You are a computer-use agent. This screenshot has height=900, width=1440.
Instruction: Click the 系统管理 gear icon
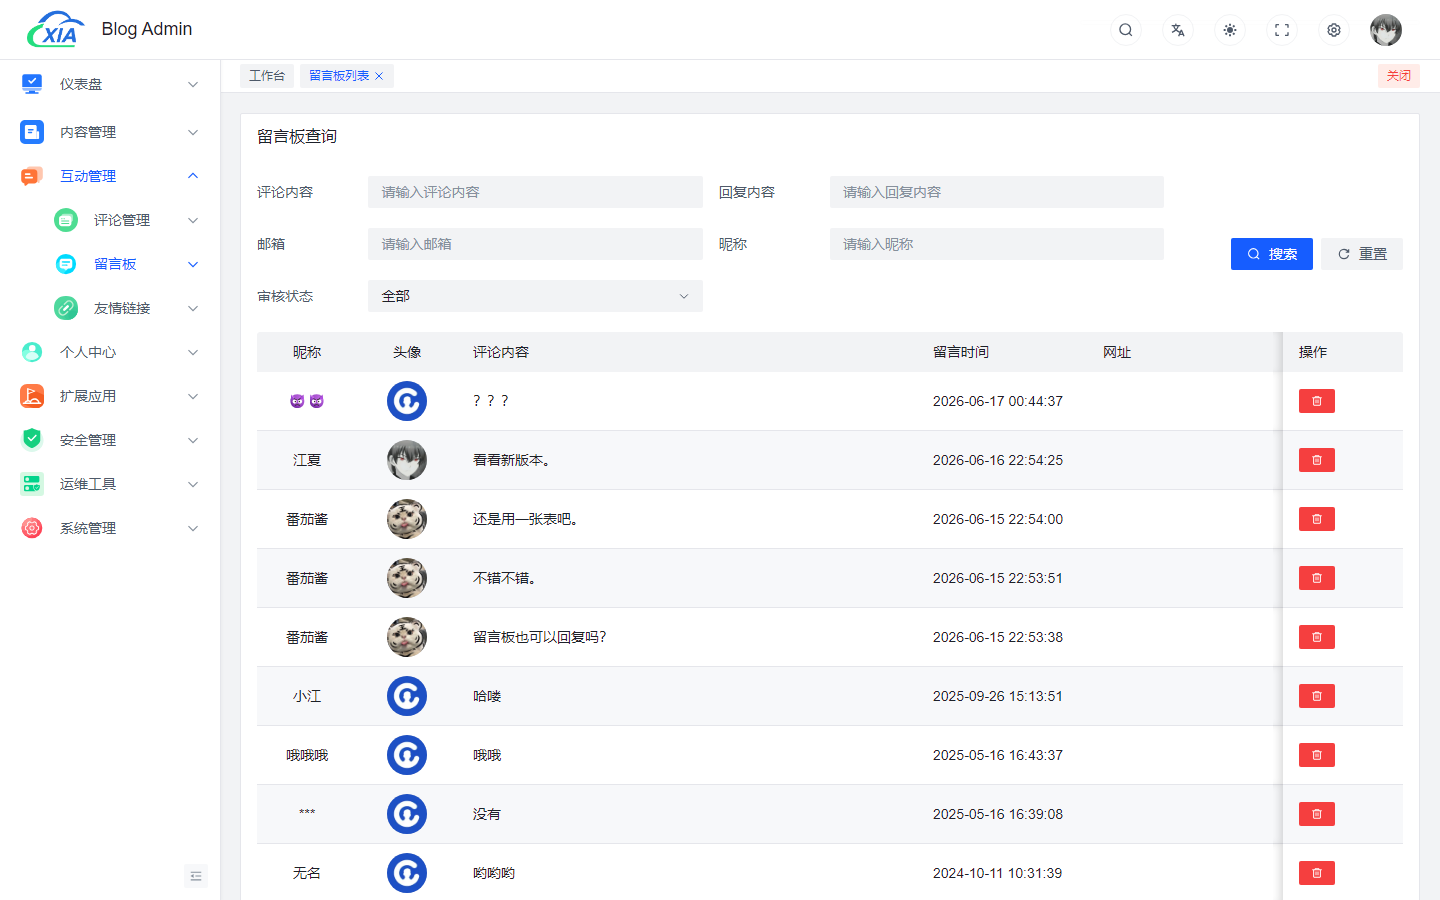(x=32, y=528)
